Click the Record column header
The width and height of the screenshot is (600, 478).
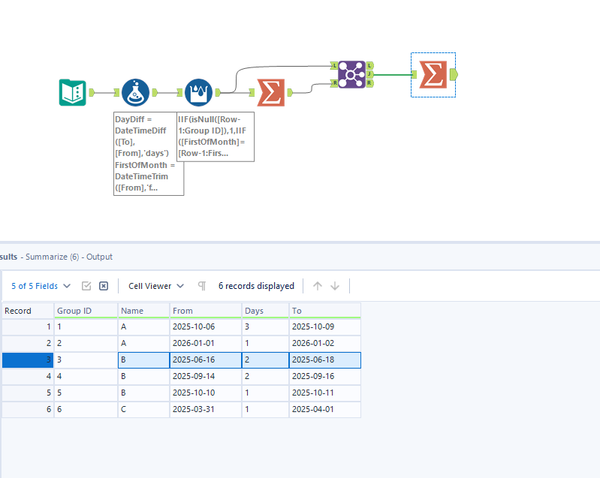pyautogui.click(x=28, y=310)
